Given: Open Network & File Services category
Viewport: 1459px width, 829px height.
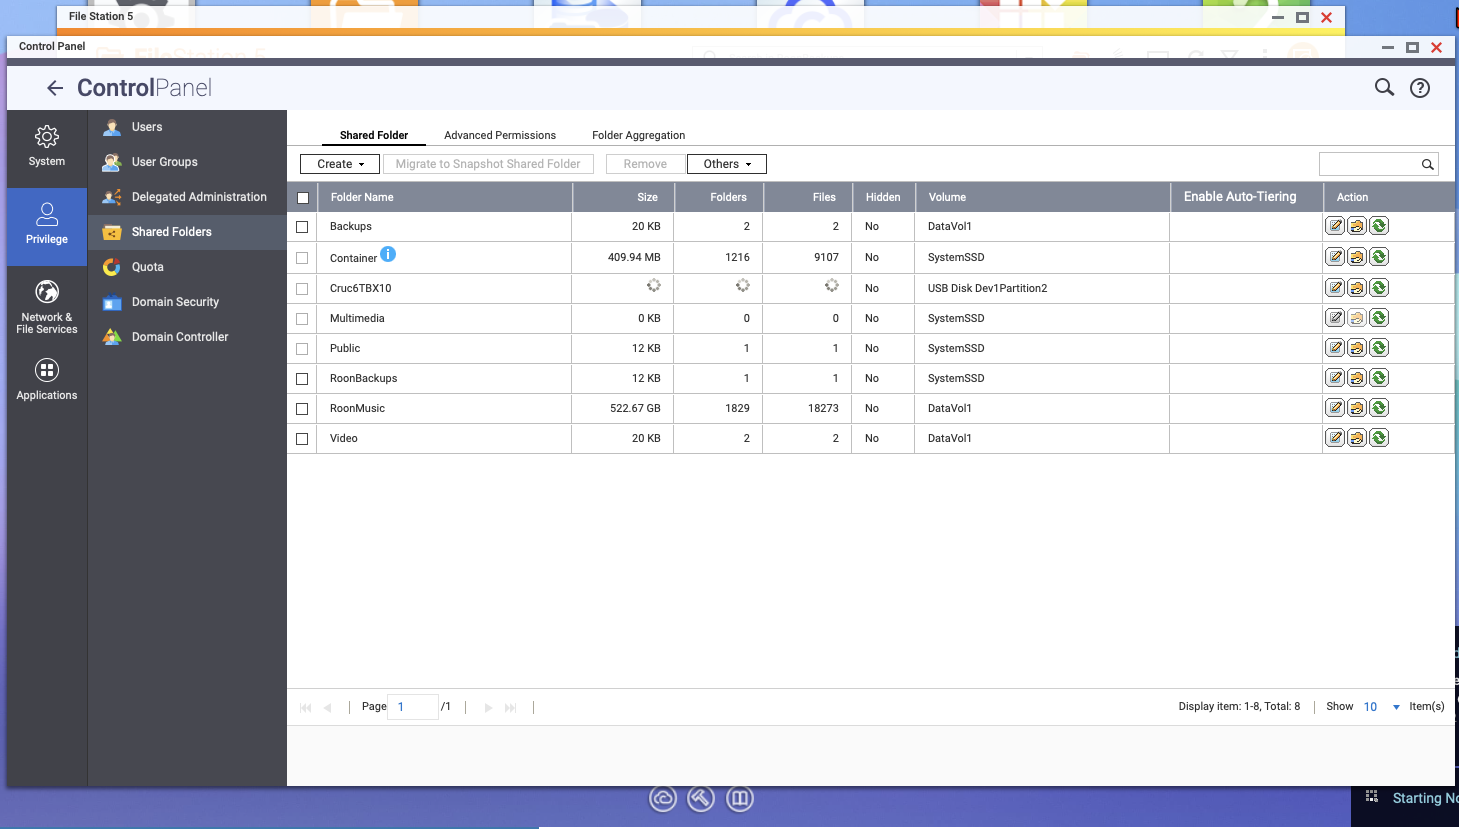Looking at the screenshot, I should (47, 307).
